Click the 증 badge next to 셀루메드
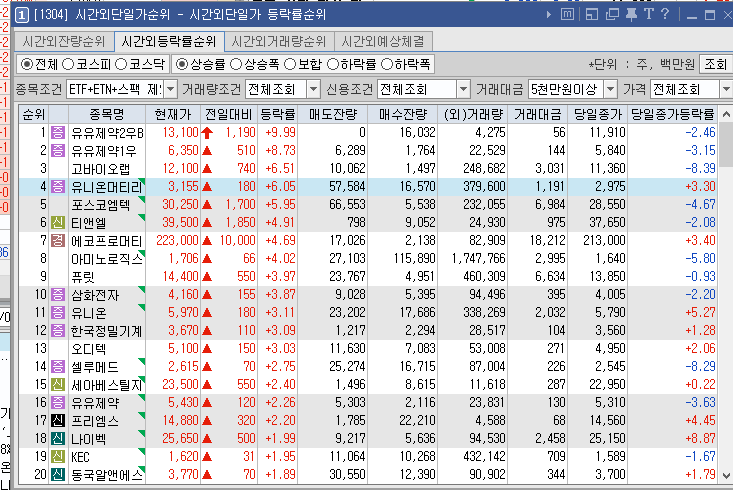733x490 pixels. (58, 367)
